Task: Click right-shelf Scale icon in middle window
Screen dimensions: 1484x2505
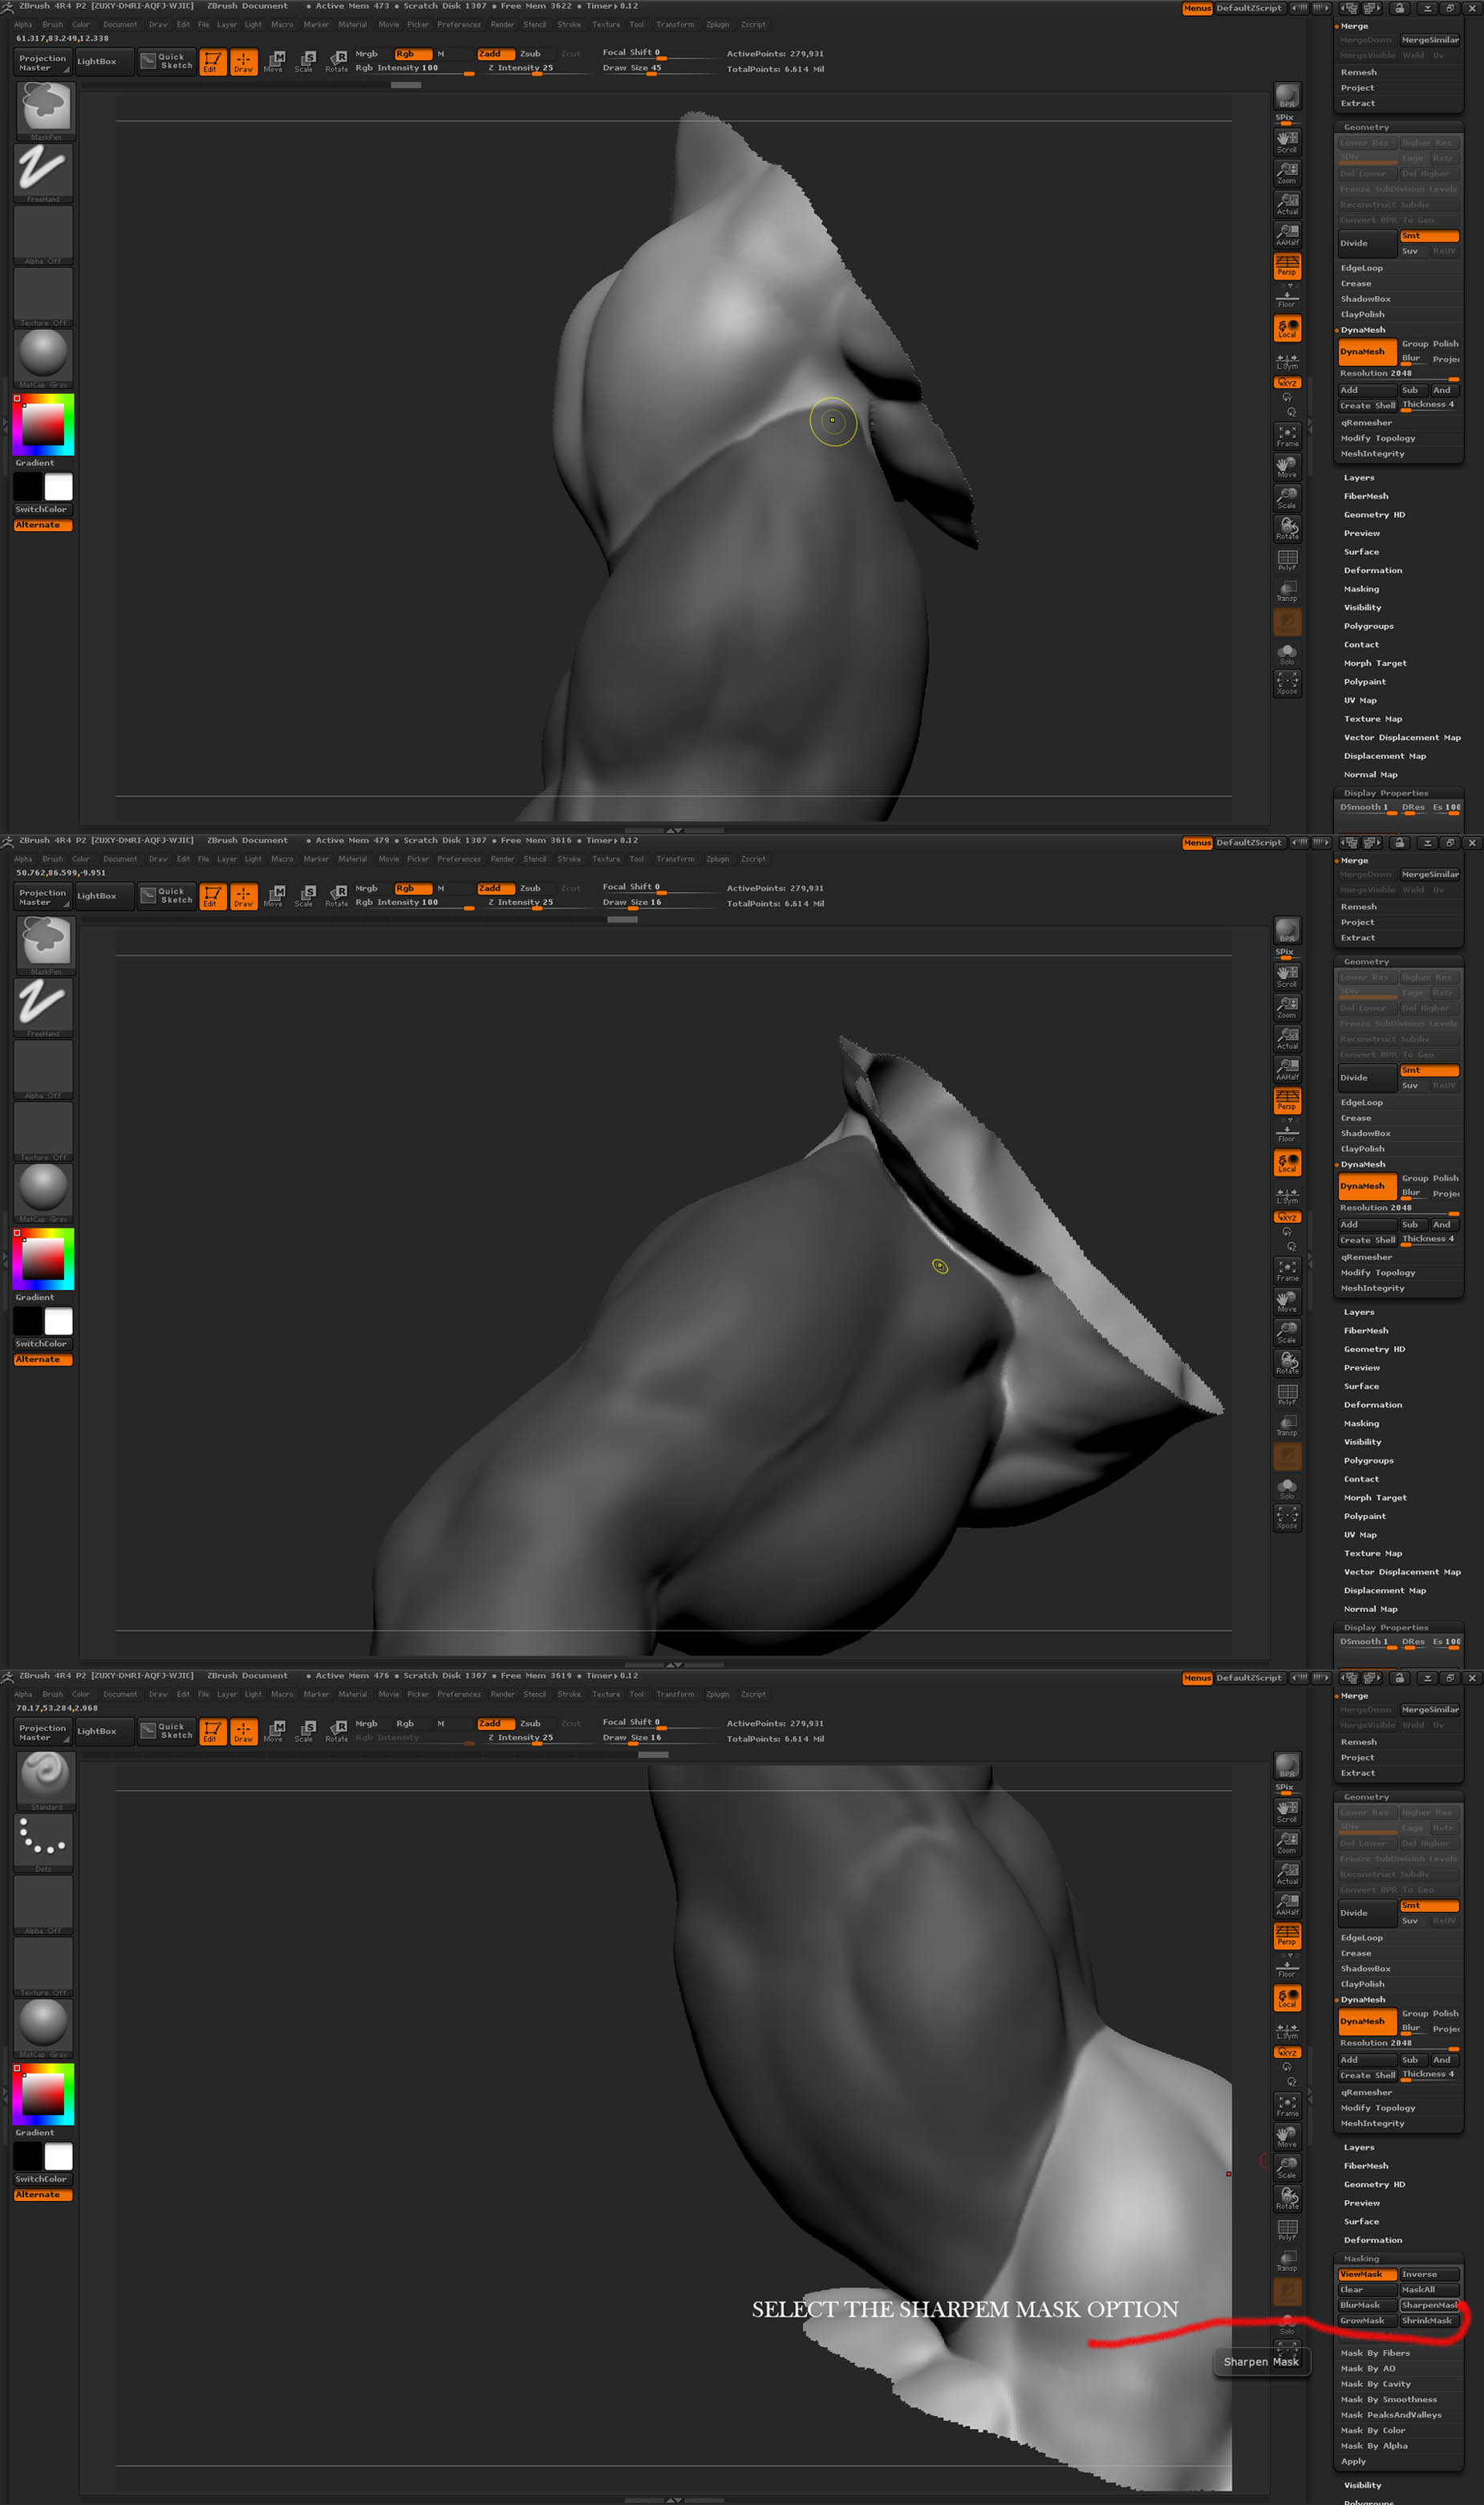Action: (1287, 1332)
